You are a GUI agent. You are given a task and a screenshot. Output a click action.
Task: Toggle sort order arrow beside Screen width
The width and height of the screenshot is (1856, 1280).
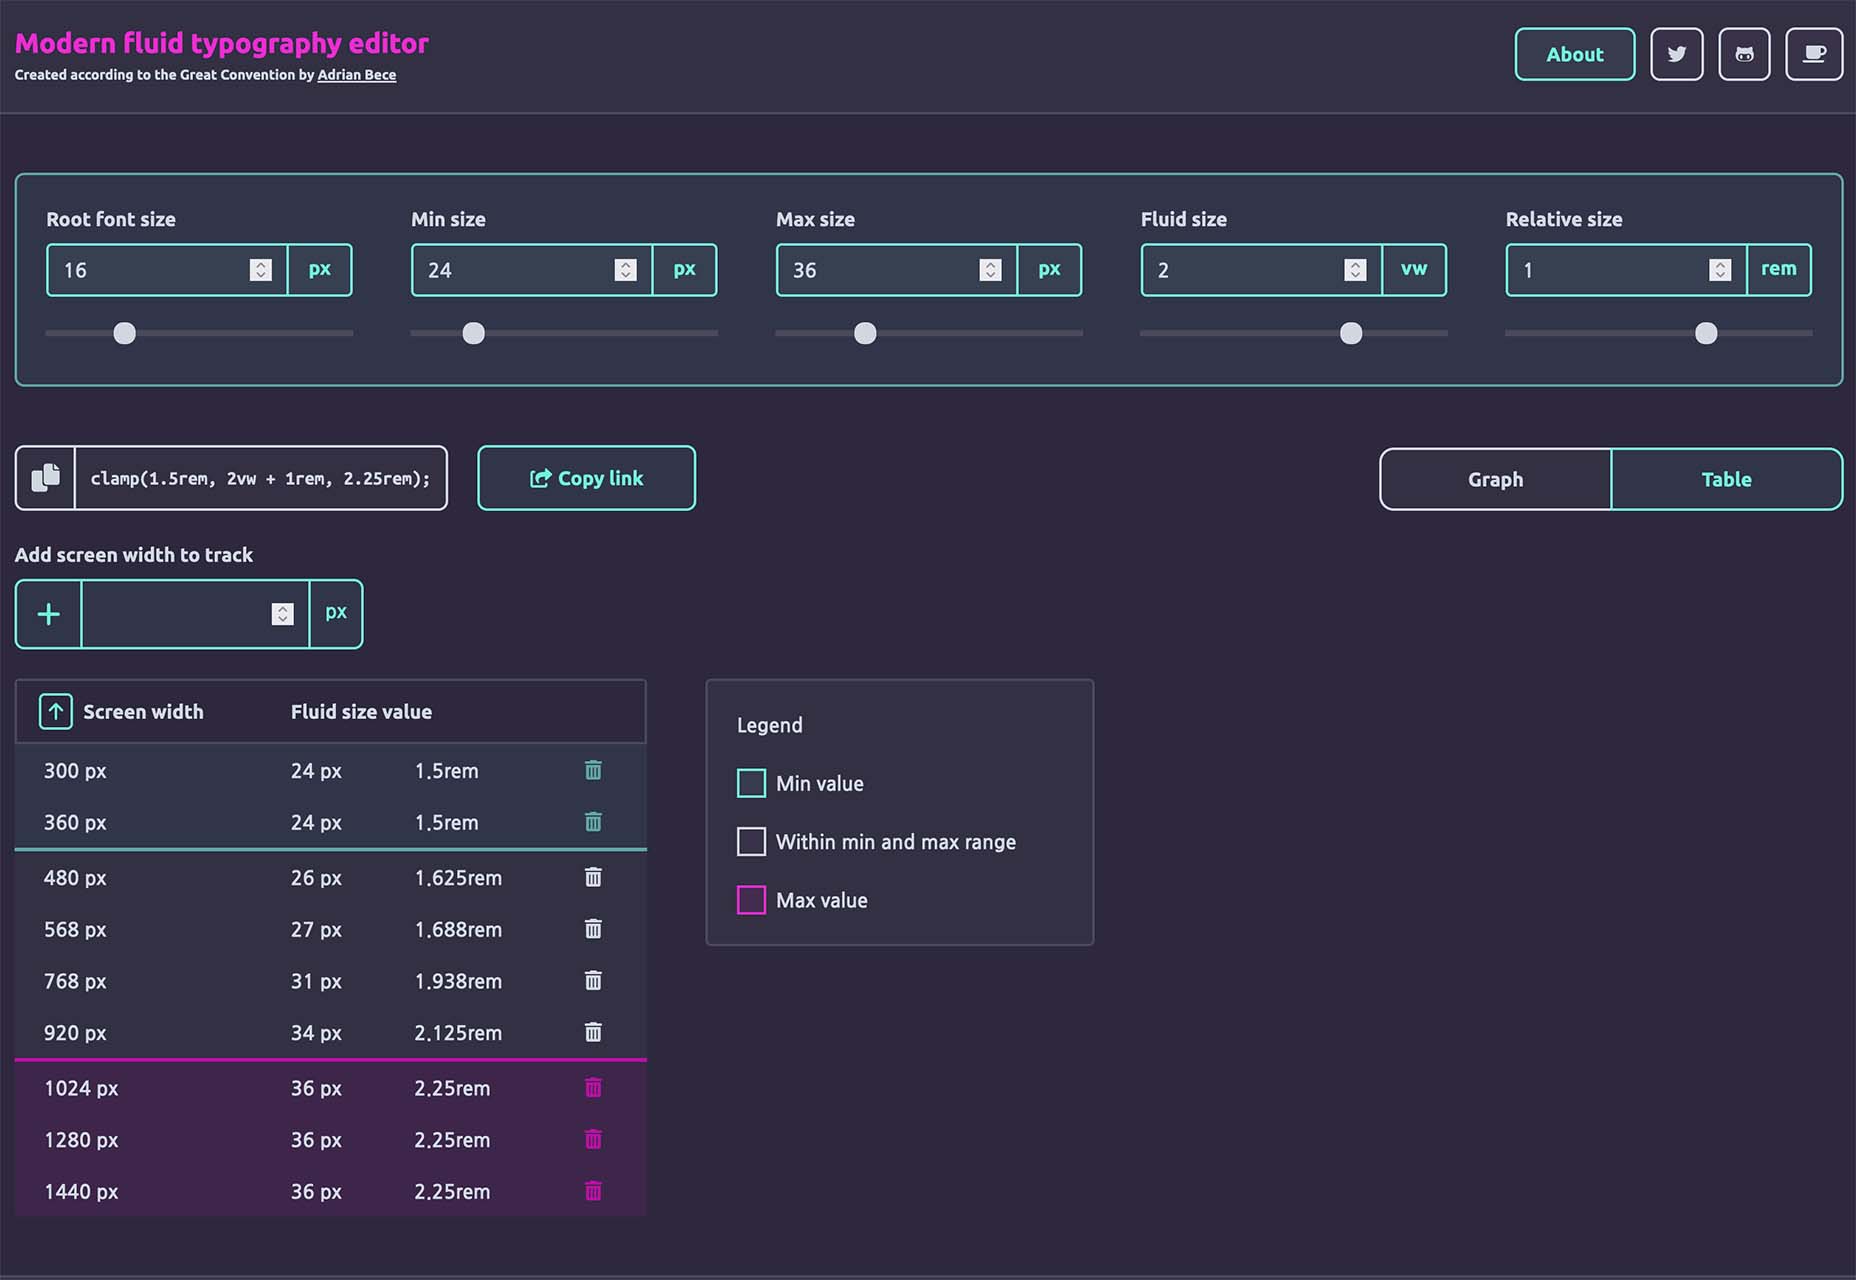coord(56,712)
